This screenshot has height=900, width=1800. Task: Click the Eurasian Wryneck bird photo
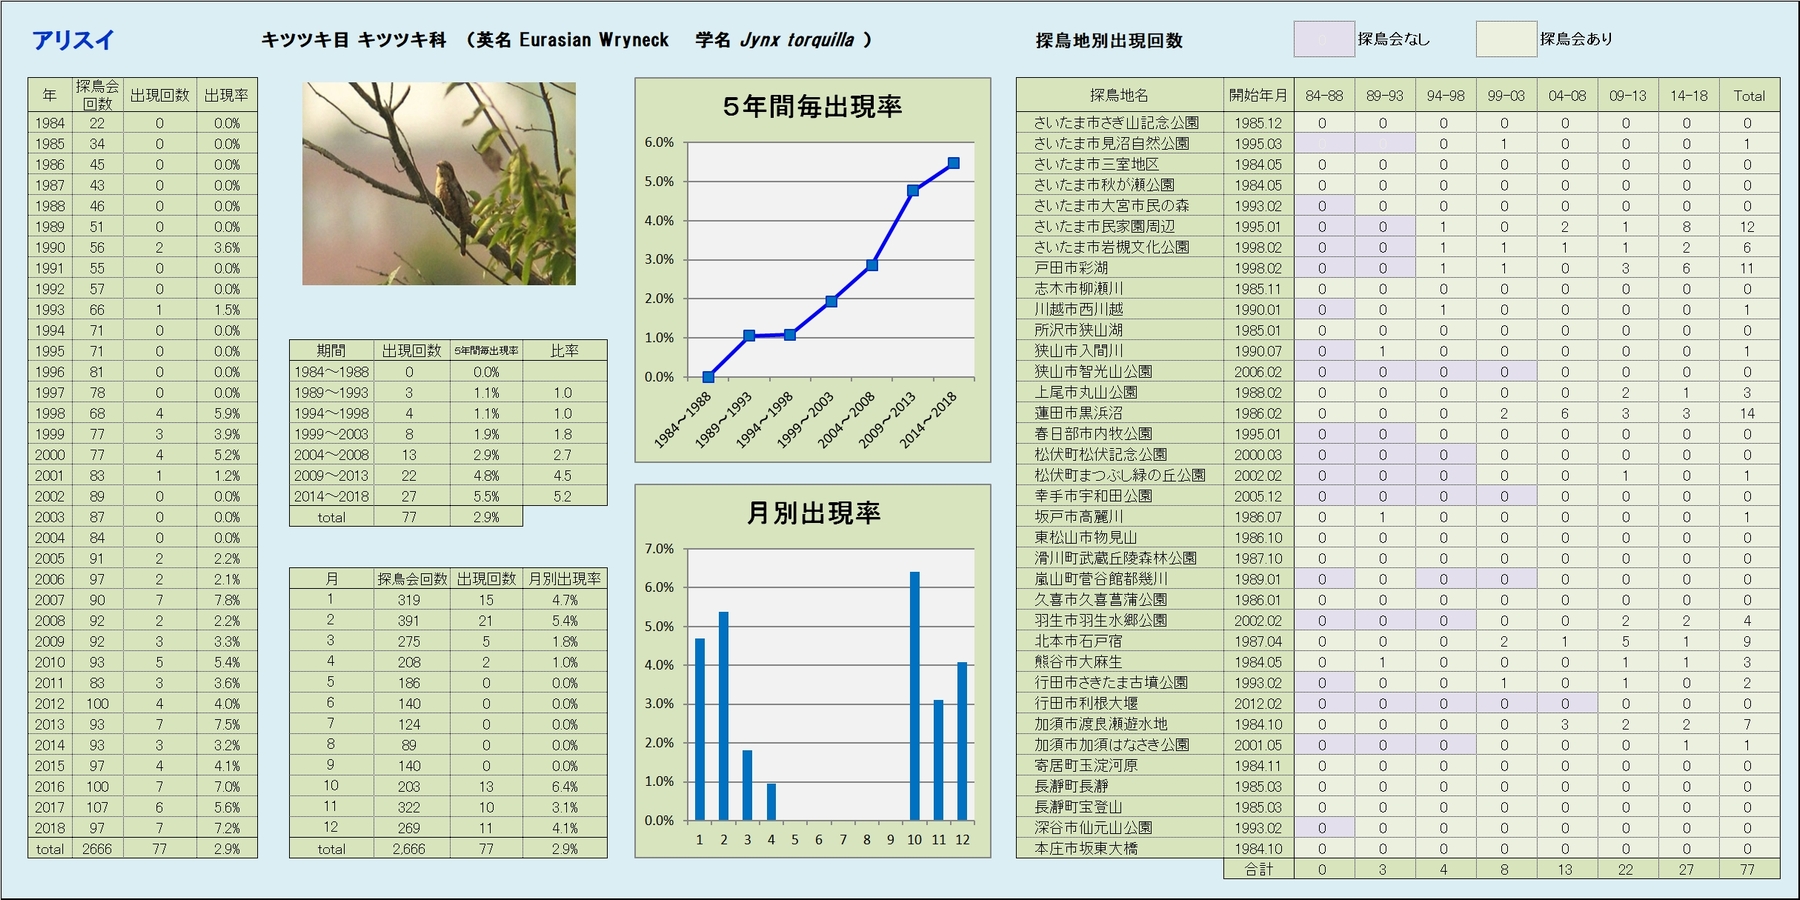point(439,183)
